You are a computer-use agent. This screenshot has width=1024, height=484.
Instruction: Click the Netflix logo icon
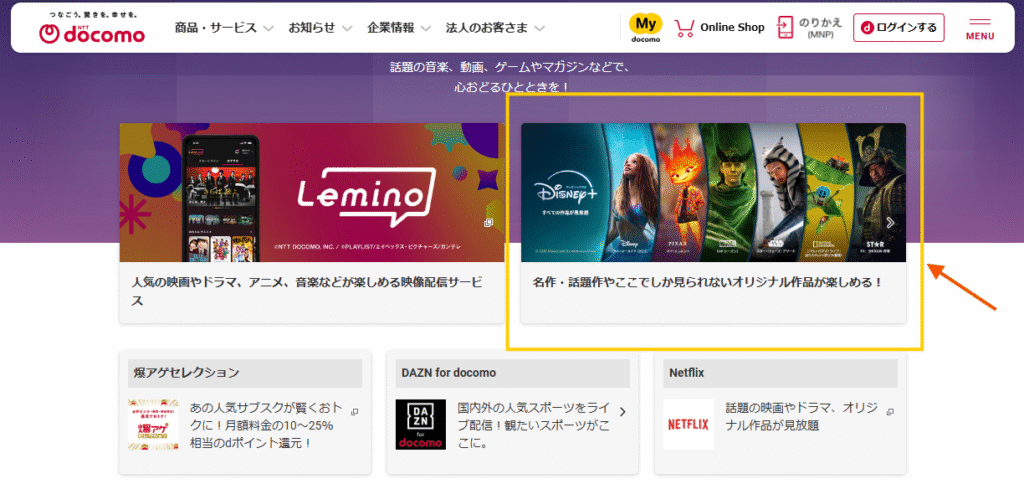click(x=688, y=424)
